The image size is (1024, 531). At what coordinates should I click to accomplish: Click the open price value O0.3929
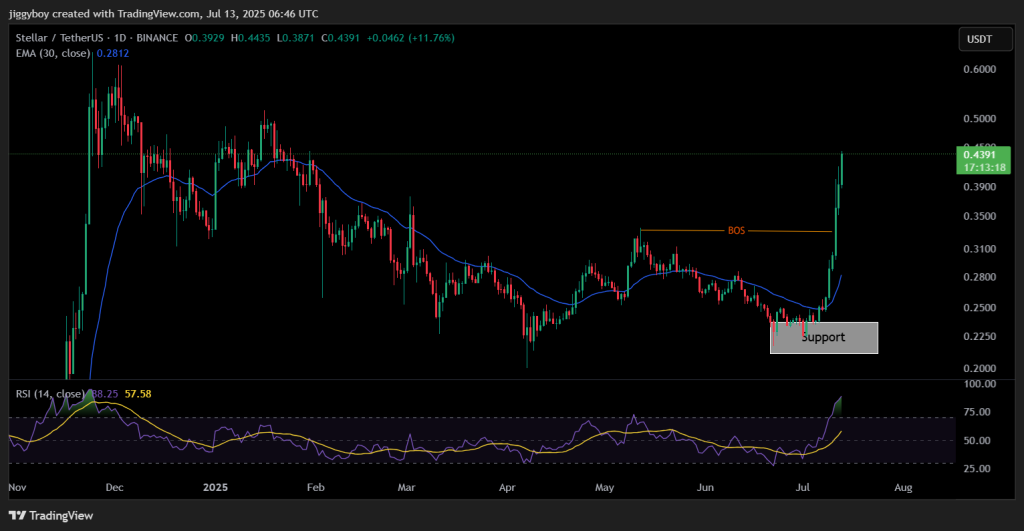pos(204,38)
